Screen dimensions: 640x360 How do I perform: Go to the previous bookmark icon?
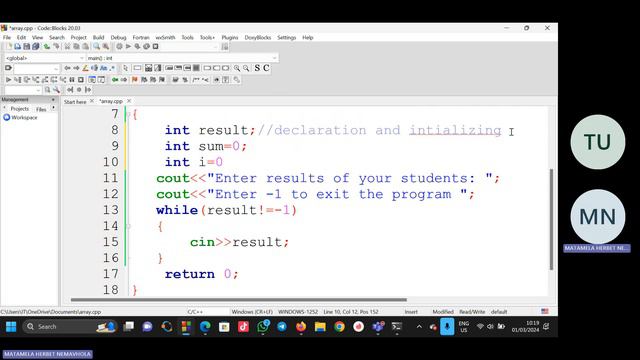point(144,80)
